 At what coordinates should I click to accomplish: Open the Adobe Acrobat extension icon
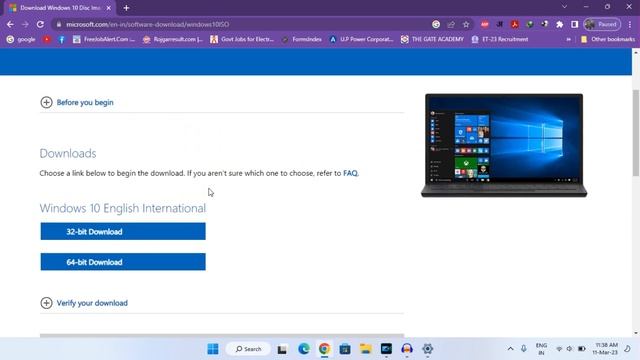tap(515, 24)
